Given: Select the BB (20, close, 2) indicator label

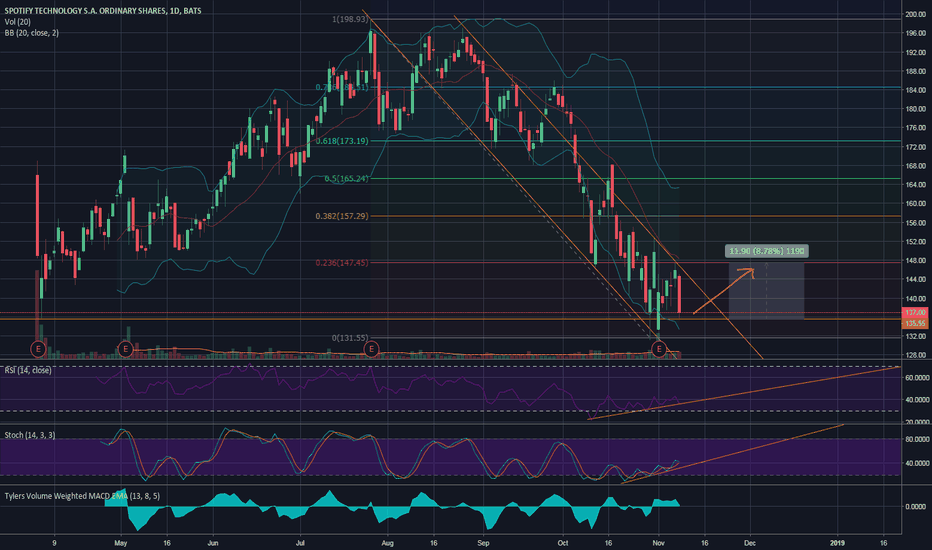Looking at the screenshot, I should pyautogui.click(x=32, y=33).
